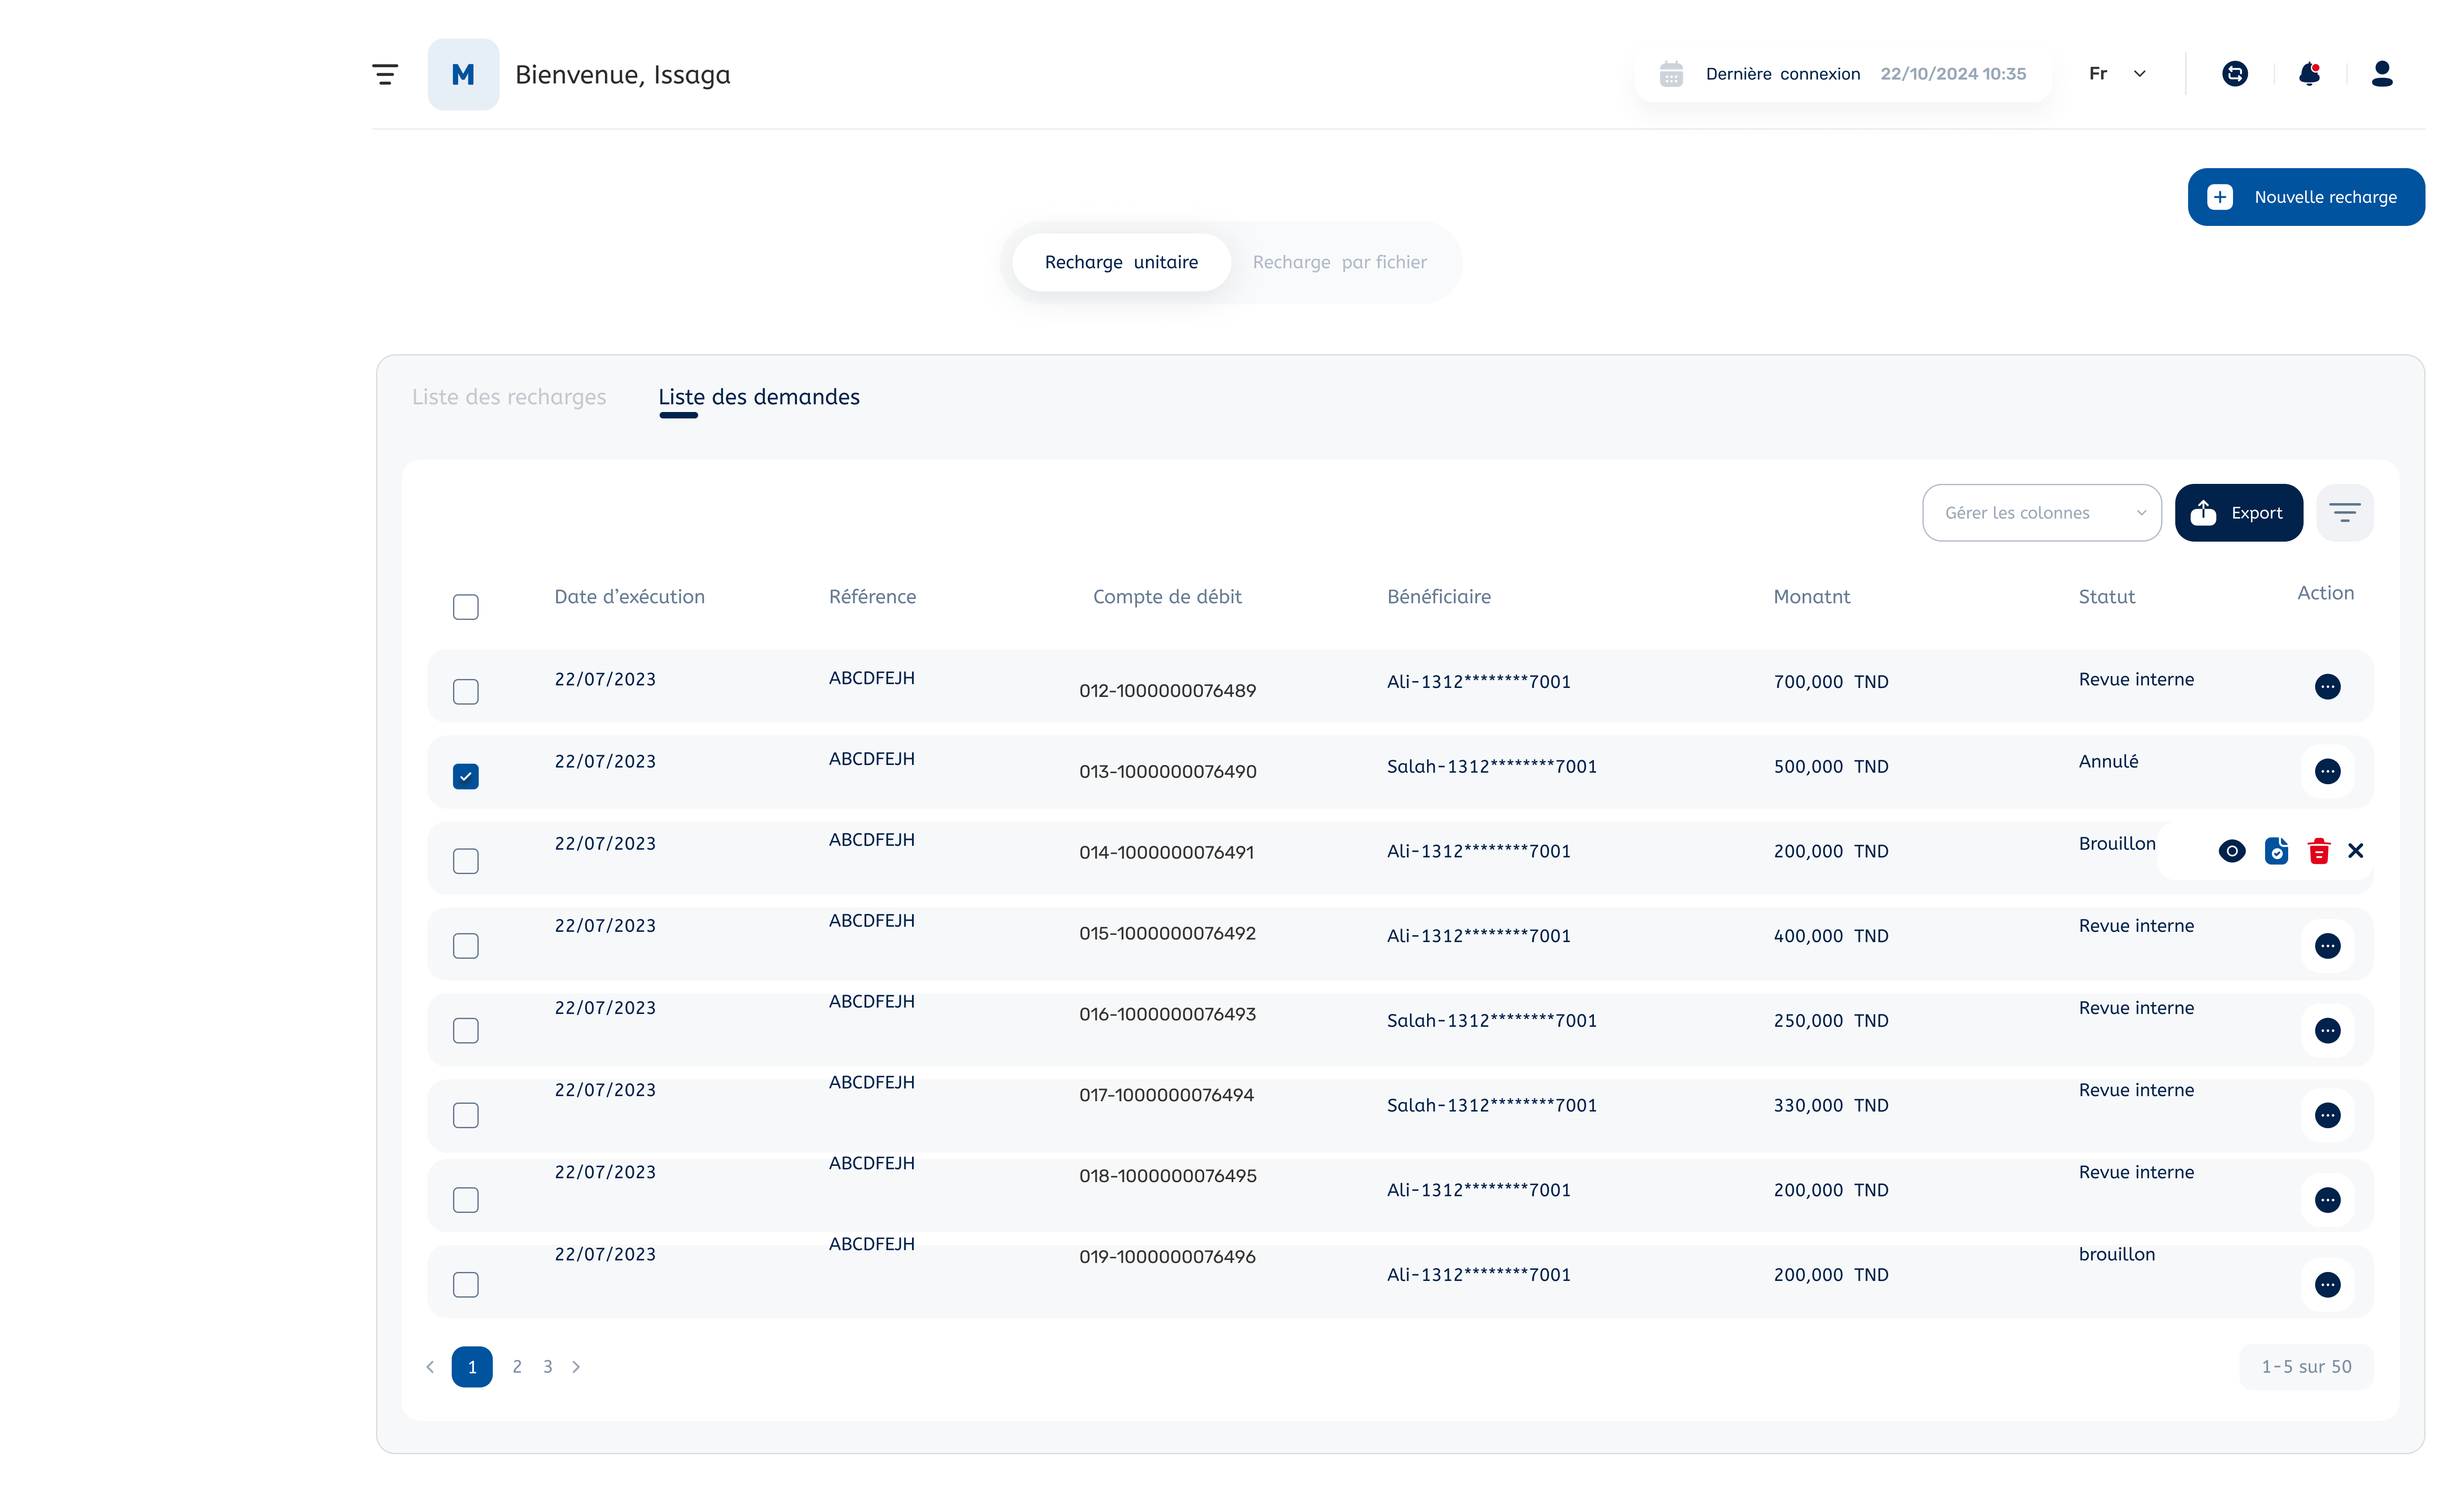Open actions for row 013-1000000076490
The width and height of the screenshot is (2464, 1494).
[x=2328, y=771]
